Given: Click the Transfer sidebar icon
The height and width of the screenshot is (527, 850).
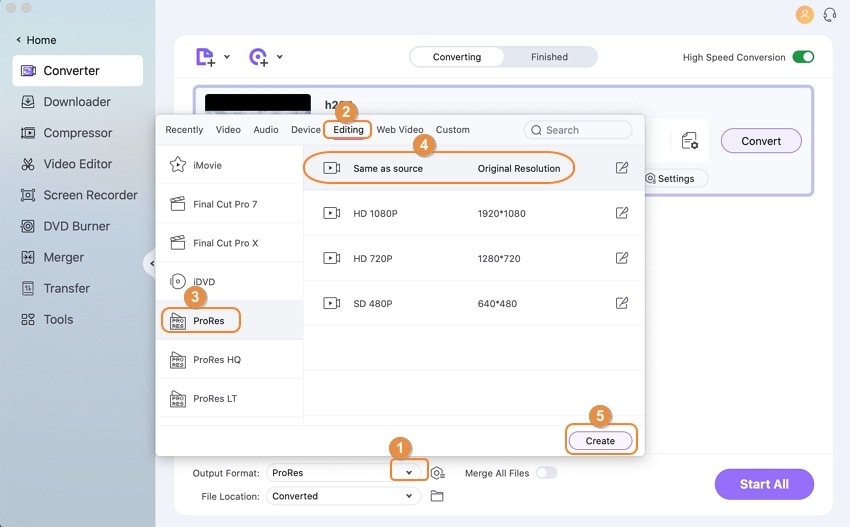Looking at the screenshot, I should click(x=28, y=288).
